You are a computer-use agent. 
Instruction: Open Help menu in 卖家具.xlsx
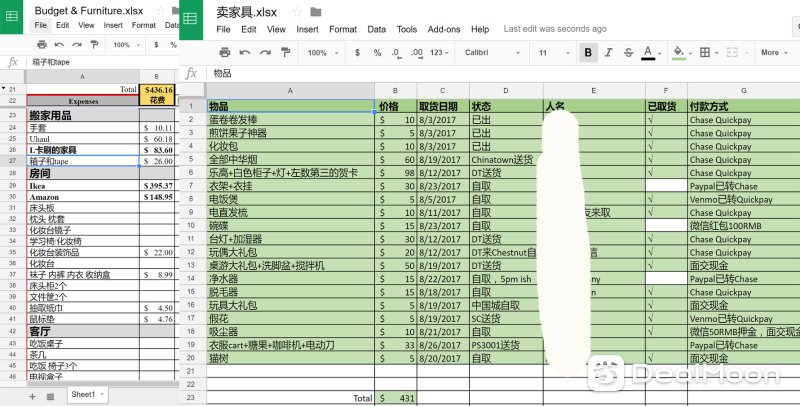[x=480, y=29]
